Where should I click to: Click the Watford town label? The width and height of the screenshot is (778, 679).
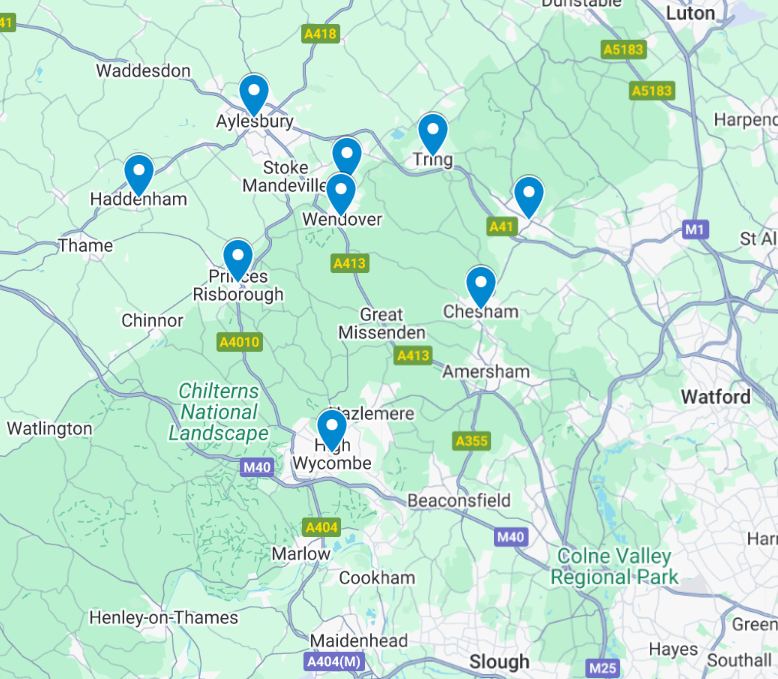715,397
